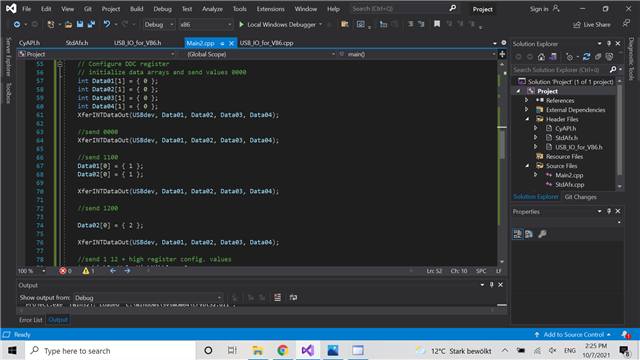Switch to the Error List tab
This screenshot has width=640, height=360.
pos(31,320)
